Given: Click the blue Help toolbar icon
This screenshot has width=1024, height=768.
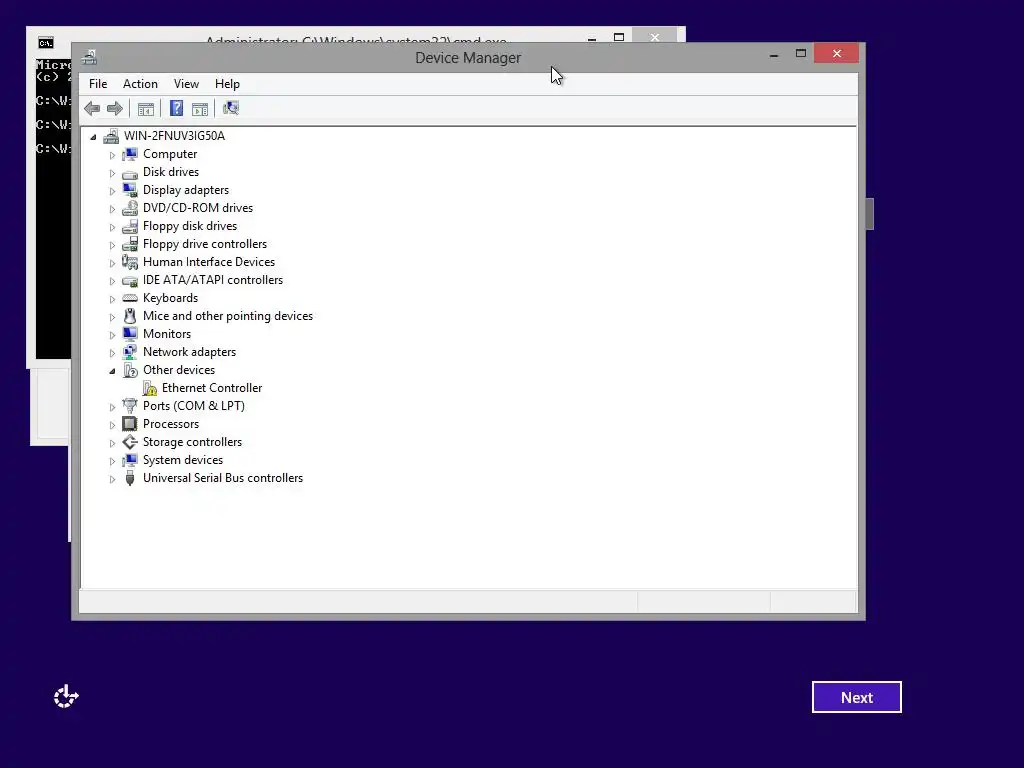Looking at the screenshot, I should click(176, 108).
